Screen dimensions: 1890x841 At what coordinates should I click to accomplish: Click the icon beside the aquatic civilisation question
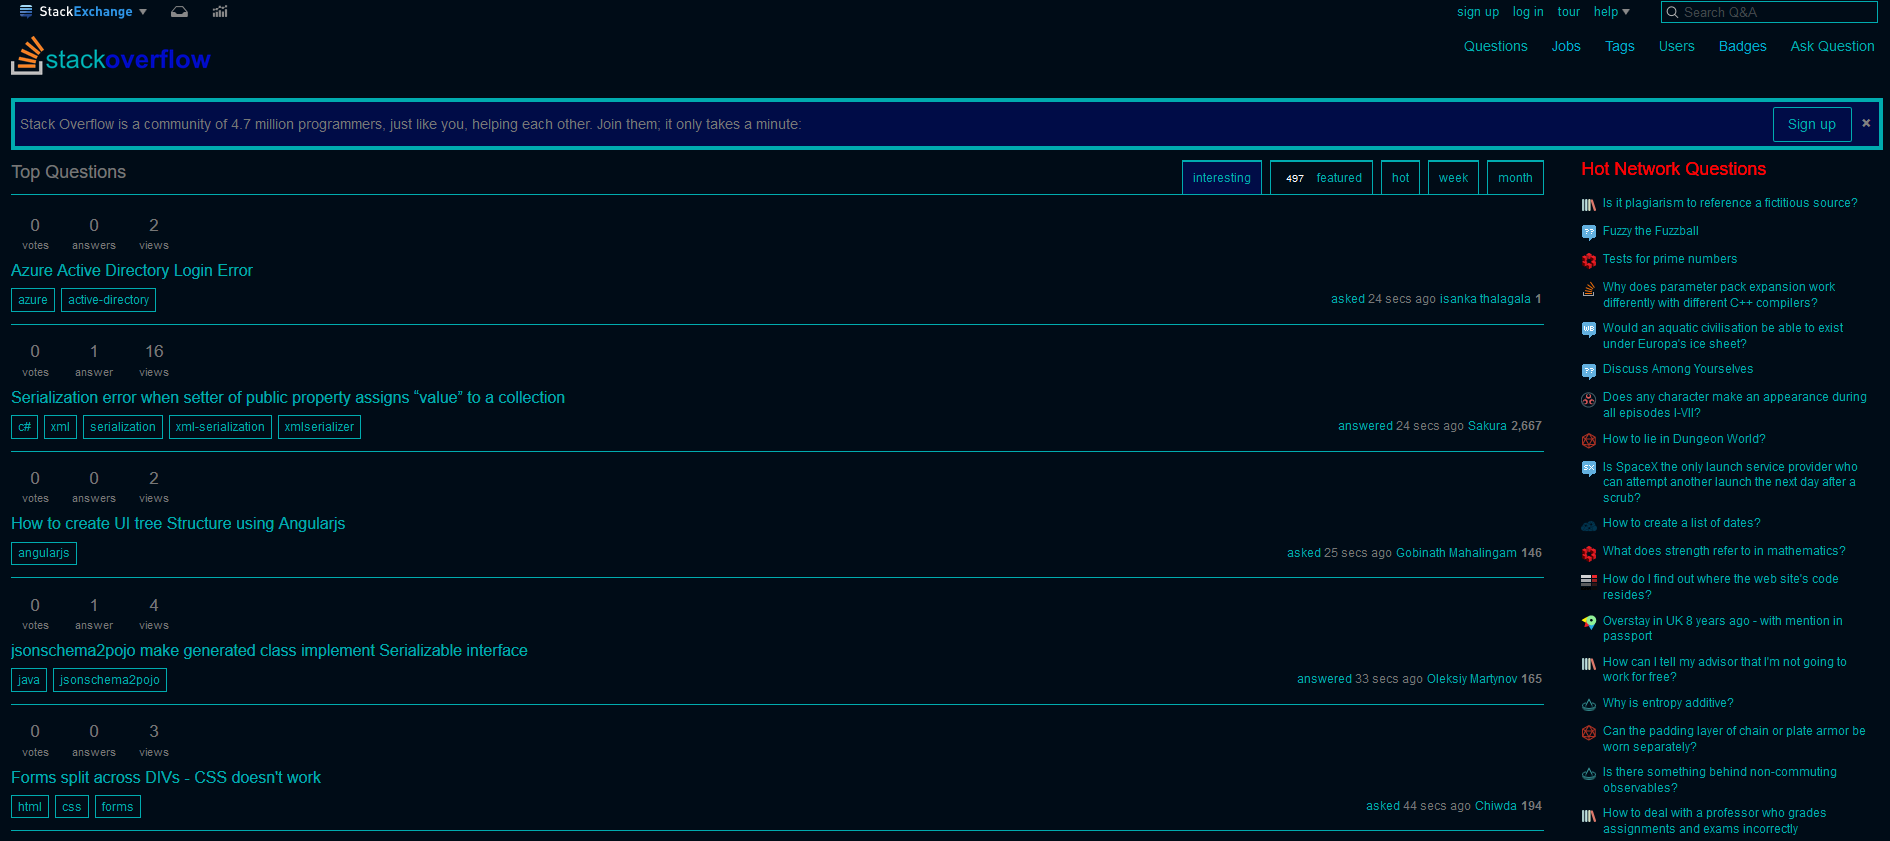(x=1588, y=329)
